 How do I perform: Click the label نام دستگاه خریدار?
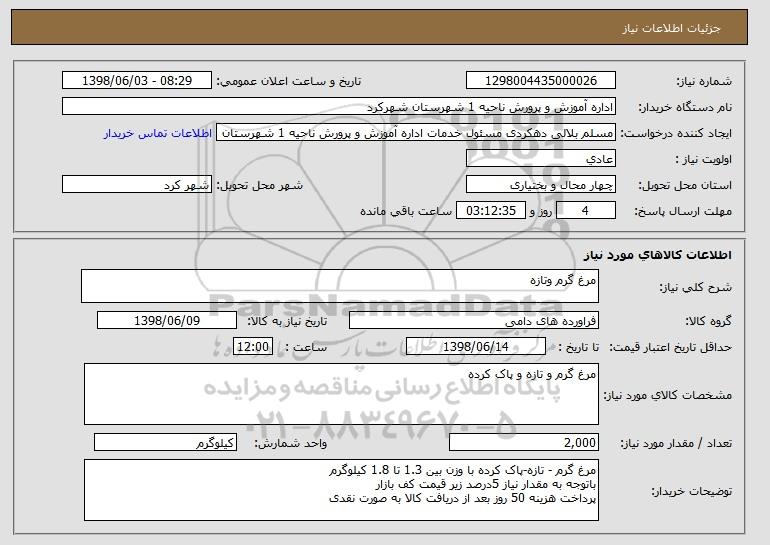pos(685,108)
